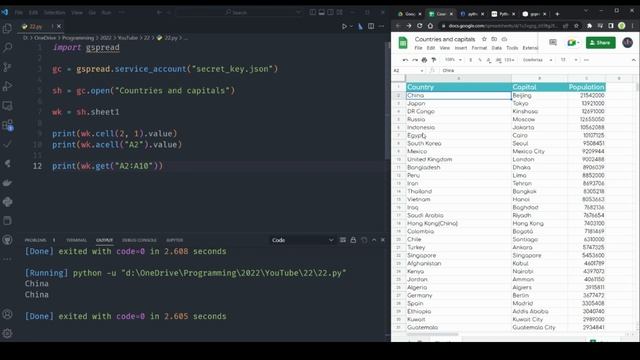Image resolution: width=640 pixels, height=360 pixels.
Task: Open the Python view in VS Code activity bar
Action: (x=7, y=202)
